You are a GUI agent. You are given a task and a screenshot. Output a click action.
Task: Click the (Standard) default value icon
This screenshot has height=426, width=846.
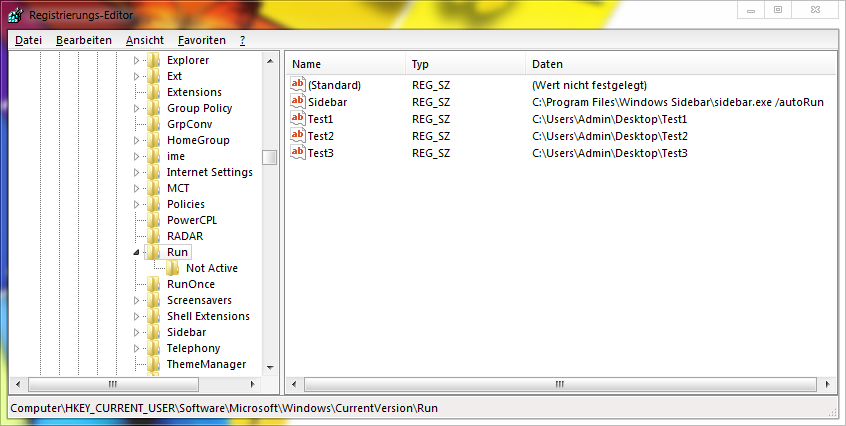[x=297, y=85]
